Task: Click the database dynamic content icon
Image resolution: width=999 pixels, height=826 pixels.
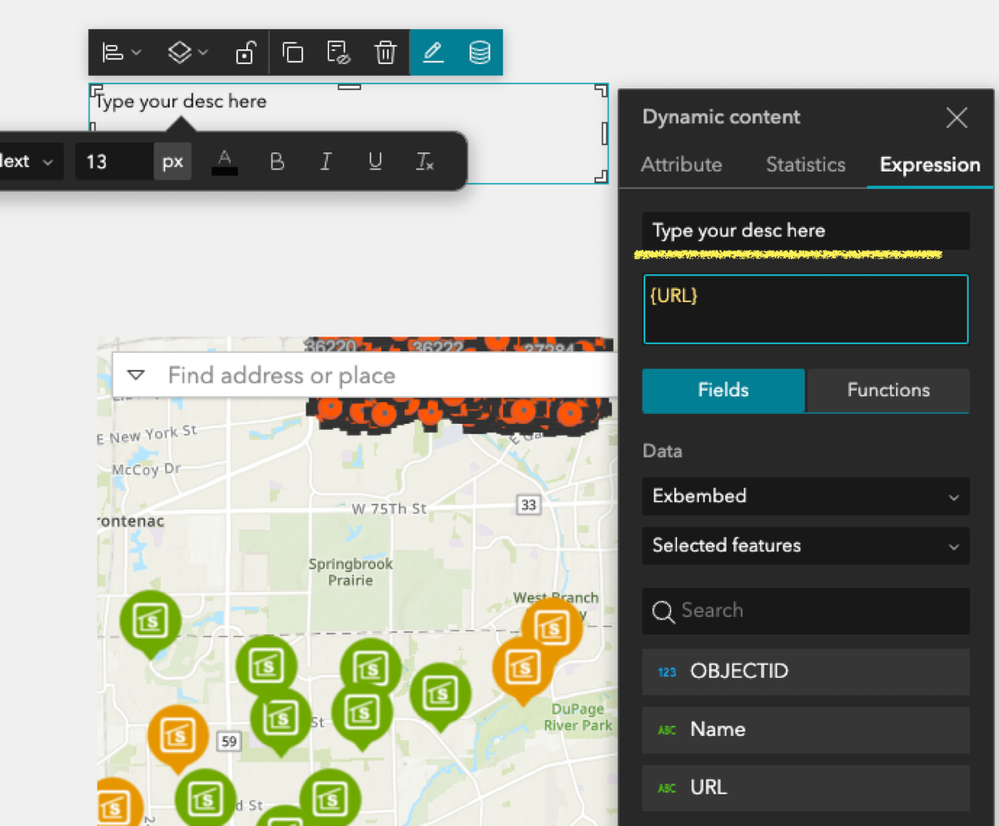Action: click(479, 52)
